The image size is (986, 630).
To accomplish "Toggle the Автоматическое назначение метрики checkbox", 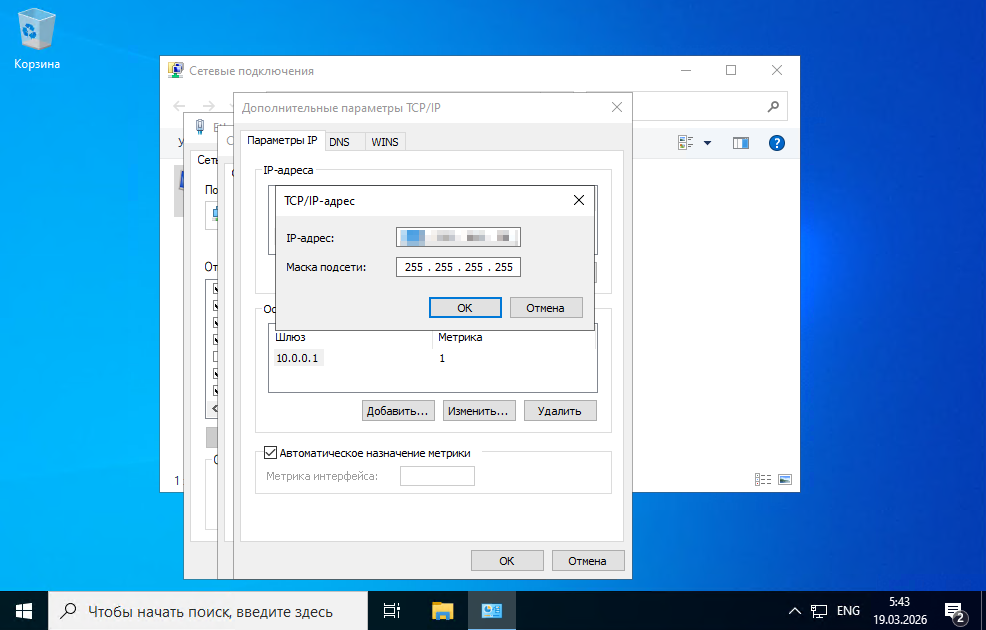I will pyautogui.click(x=269, y=453).
